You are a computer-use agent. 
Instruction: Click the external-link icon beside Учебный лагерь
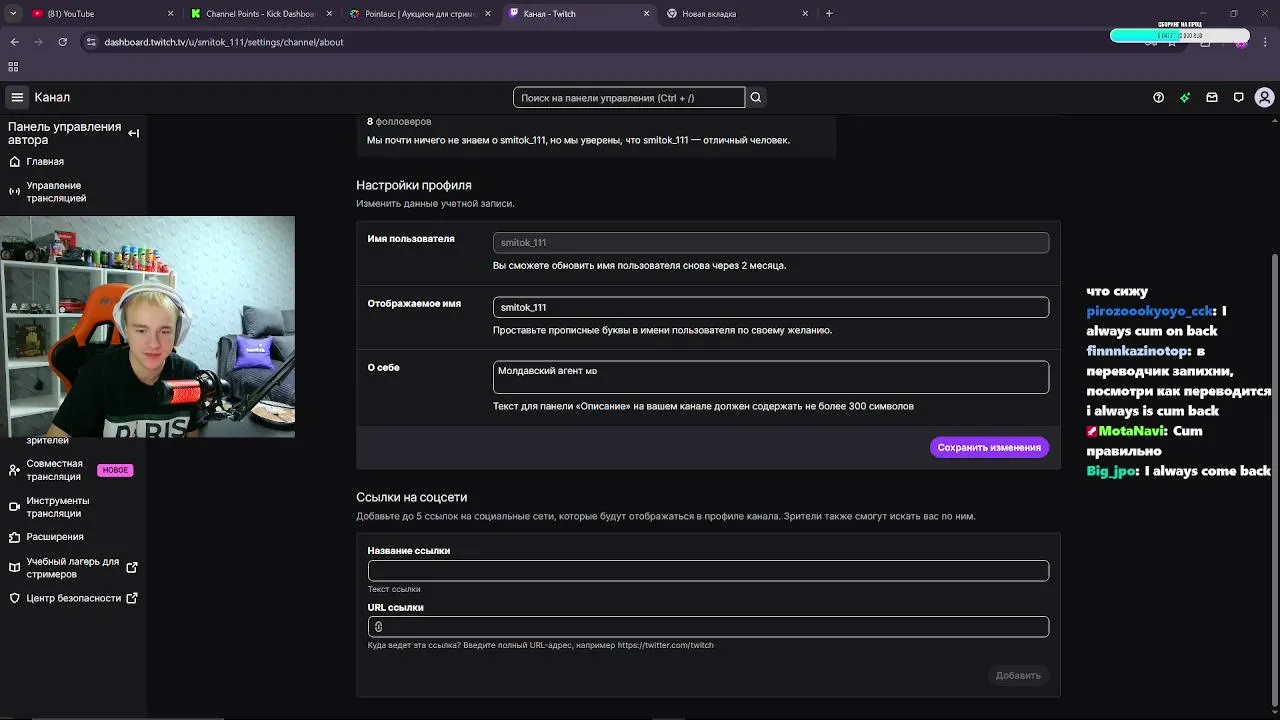point(132,568)
